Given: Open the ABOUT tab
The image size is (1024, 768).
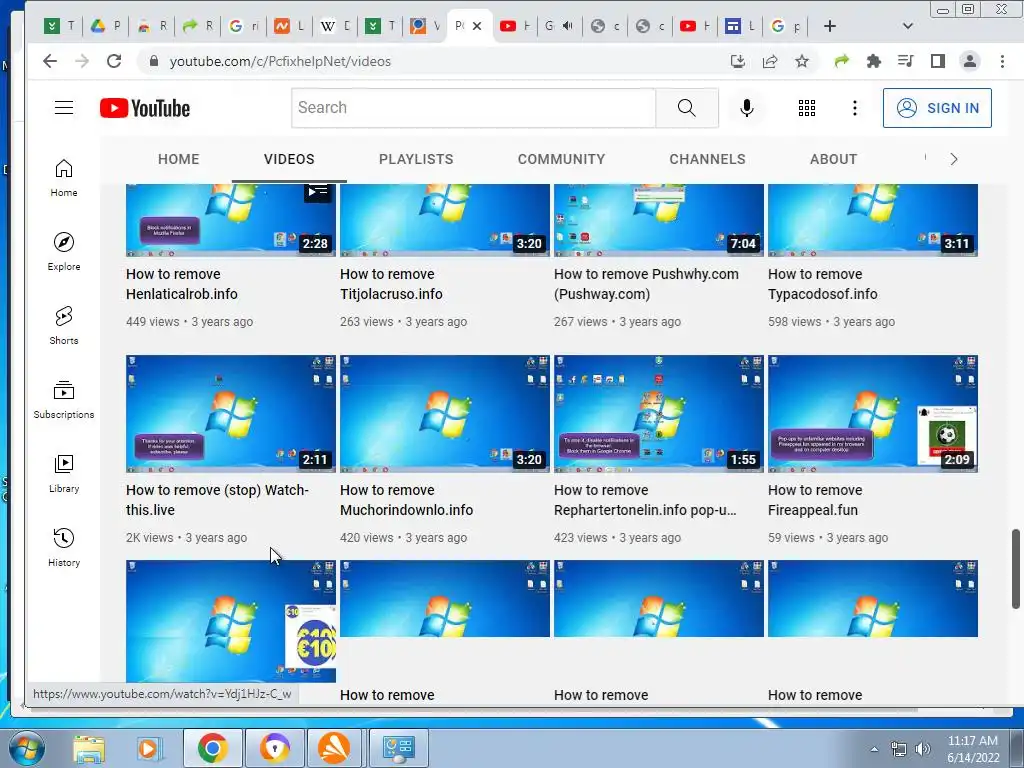Looking at the screenshot, I should point(833,159).
